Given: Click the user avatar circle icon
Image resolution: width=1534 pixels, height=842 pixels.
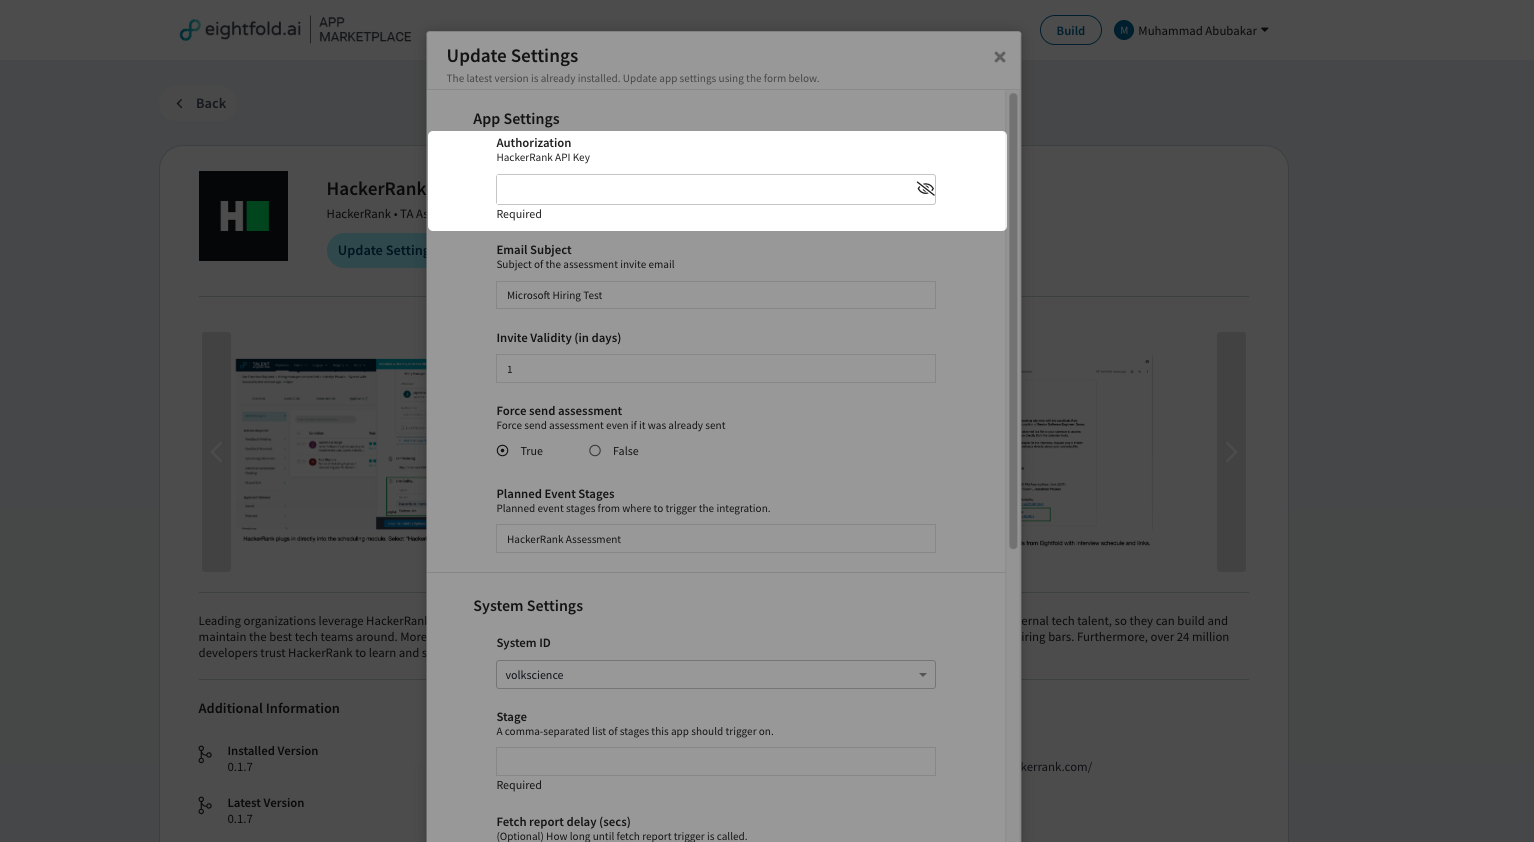Looking at the screenshot, I should coord(1124,31).
